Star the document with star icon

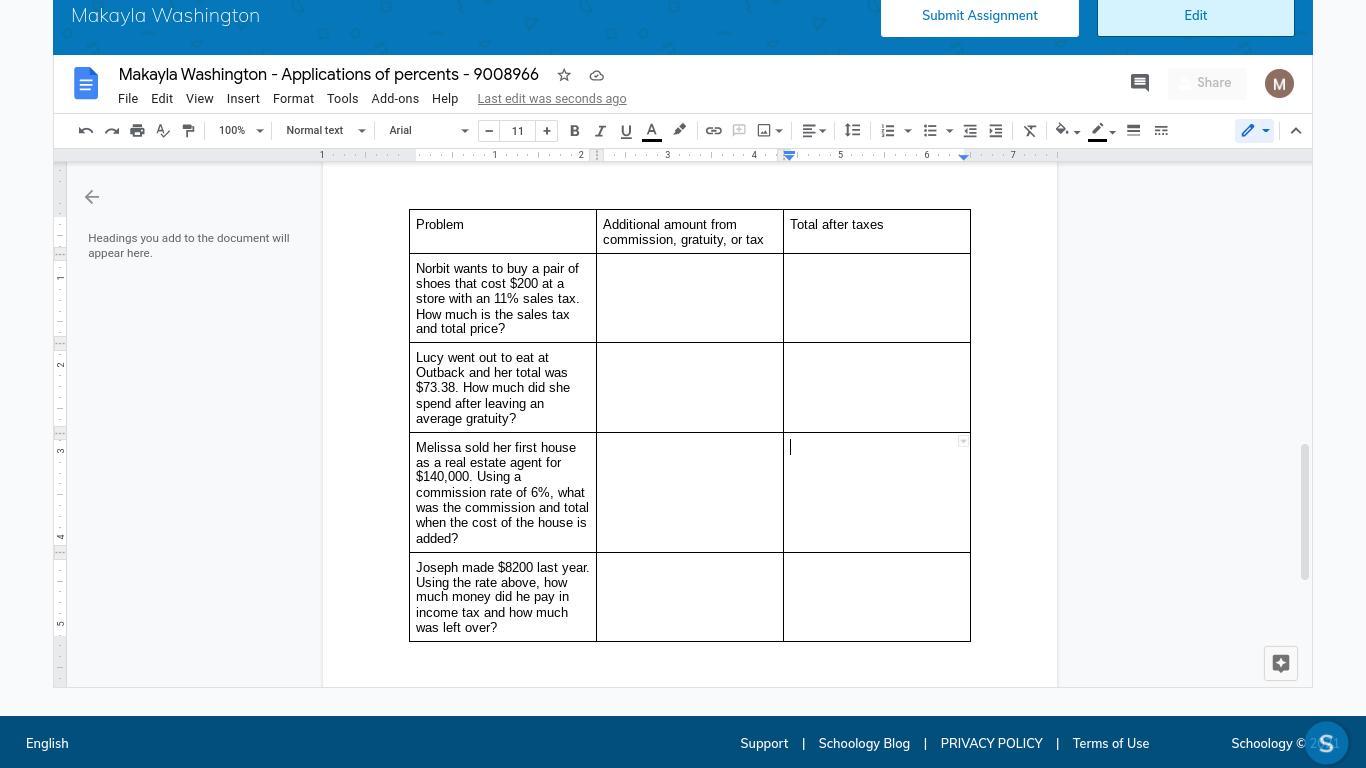tap(564, 76)
